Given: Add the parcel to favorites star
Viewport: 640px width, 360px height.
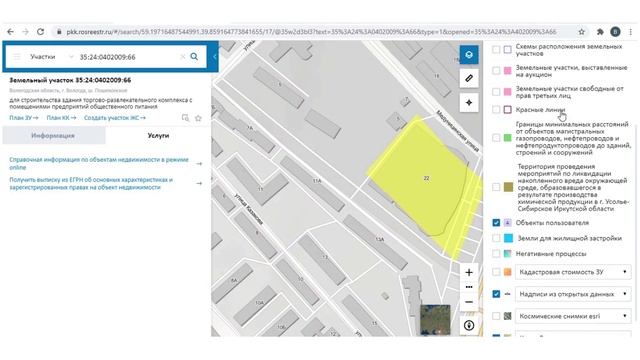Looking at the screenshot, I should point(198,118).
